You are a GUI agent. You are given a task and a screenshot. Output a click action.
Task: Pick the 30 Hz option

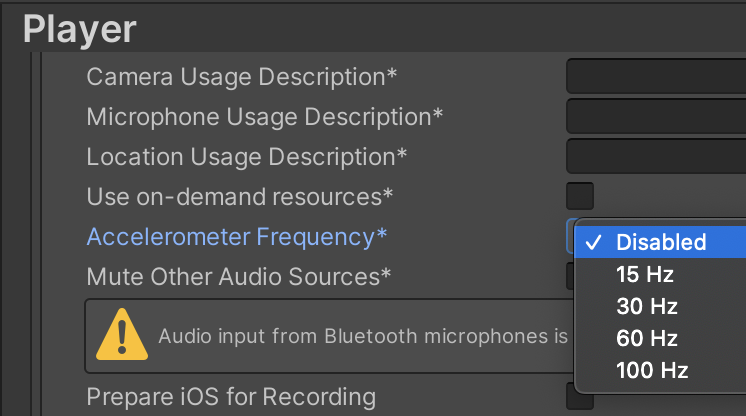[647, 306]
